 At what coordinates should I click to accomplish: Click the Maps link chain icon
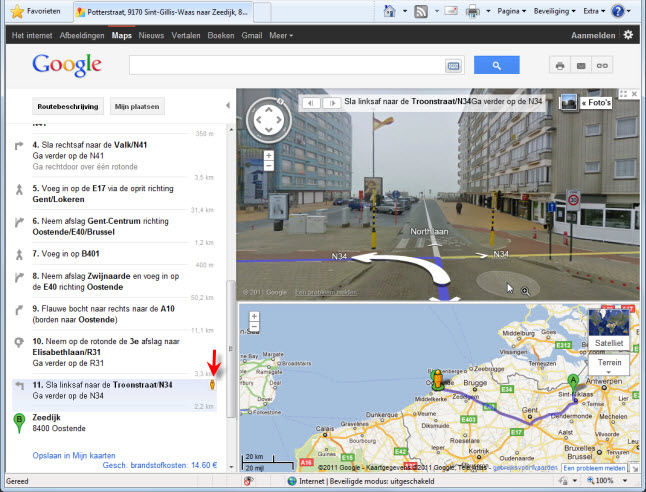pyautogui.click(x=602, y=66)
